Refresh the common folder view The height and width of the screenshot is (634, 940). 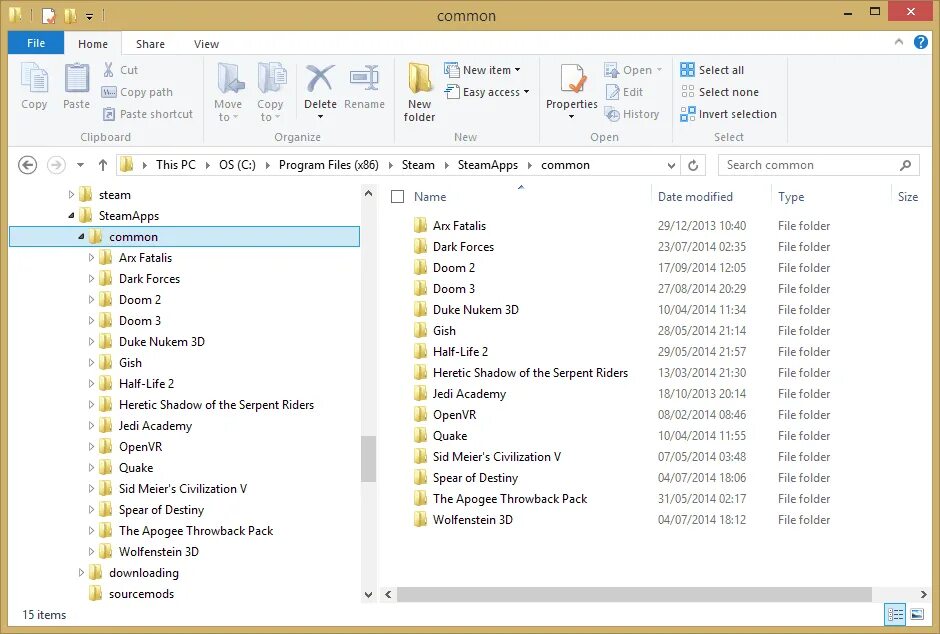[693, 165]
